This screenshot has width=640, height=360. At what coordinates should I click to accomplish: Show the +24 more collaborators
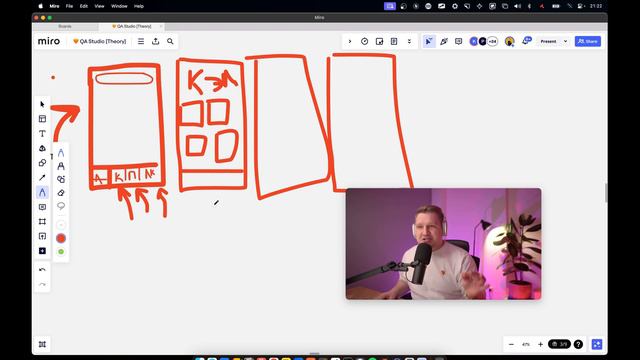pos(493,41)
